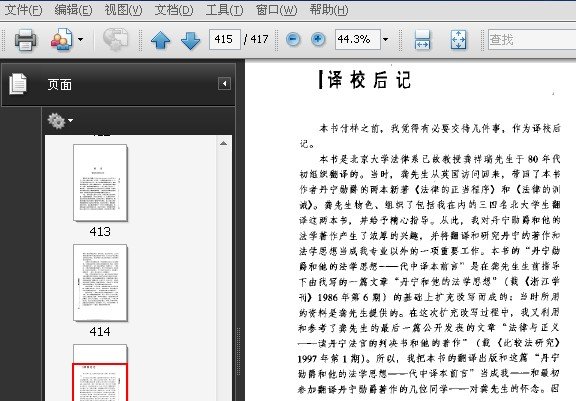Open the collaborate people icon

point(61,39)
